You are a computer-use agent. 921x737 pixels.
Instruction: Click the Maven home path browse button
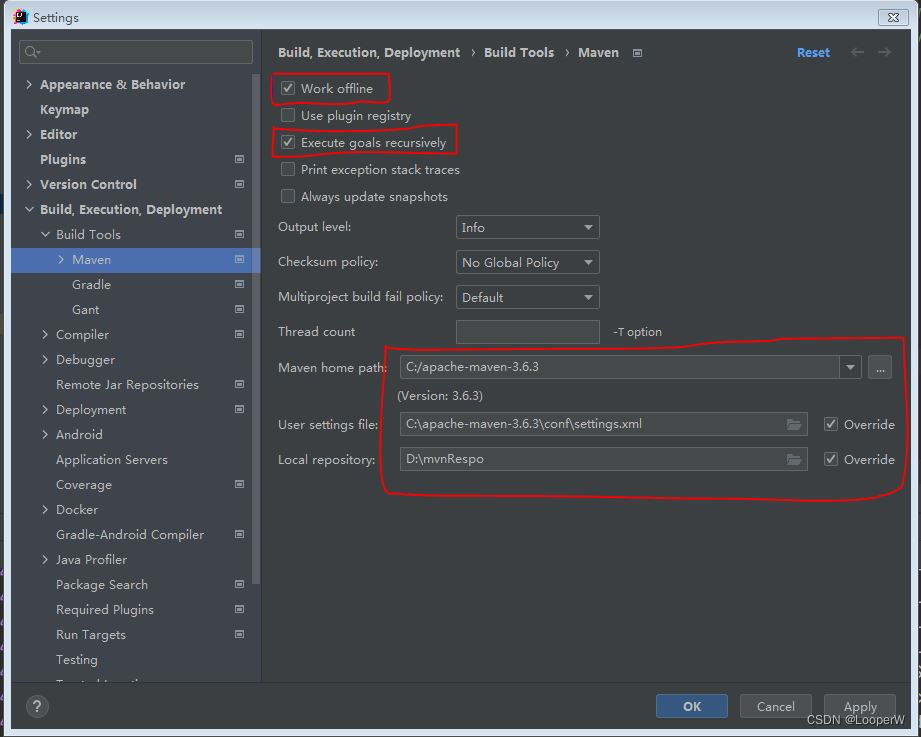(880, 367)
